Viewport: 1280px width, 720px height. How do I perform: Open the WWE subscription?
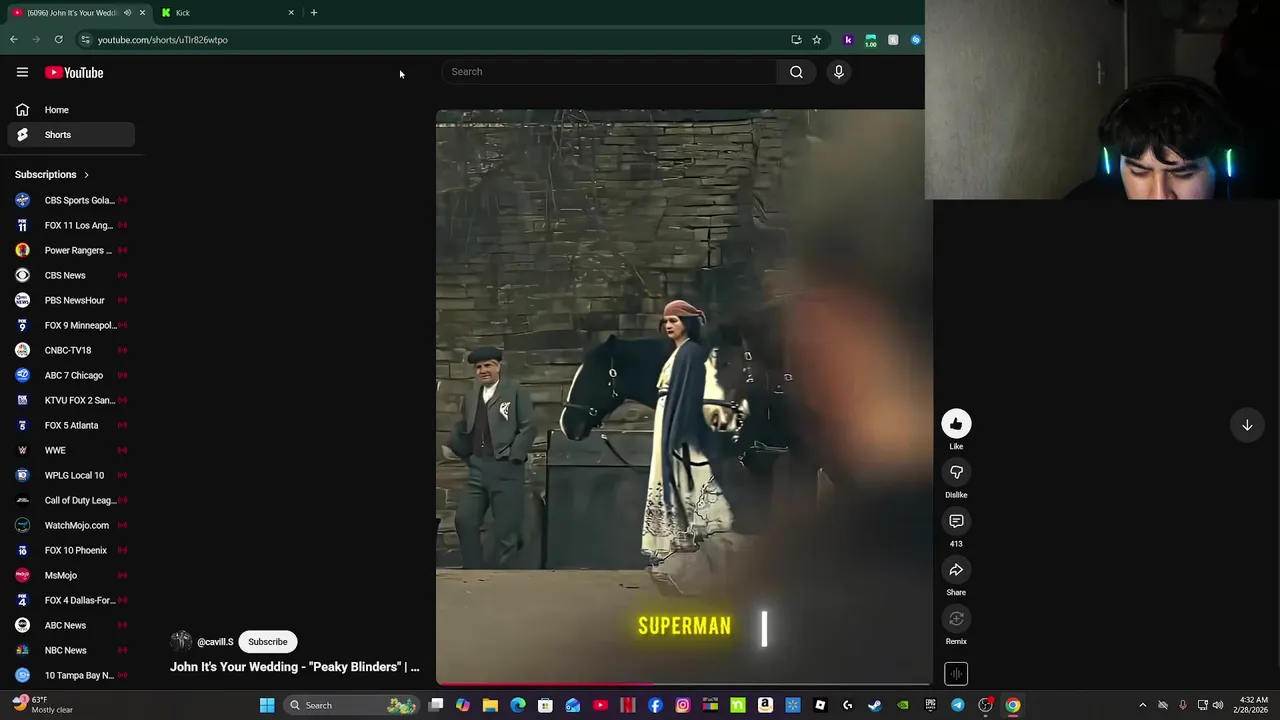pos(71,450)
